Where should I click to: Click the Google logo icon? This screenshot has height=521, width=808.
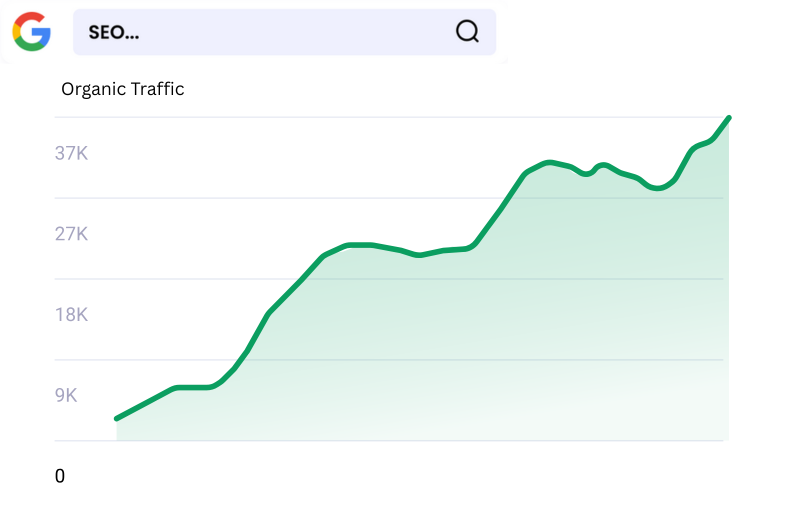(31, 32)
